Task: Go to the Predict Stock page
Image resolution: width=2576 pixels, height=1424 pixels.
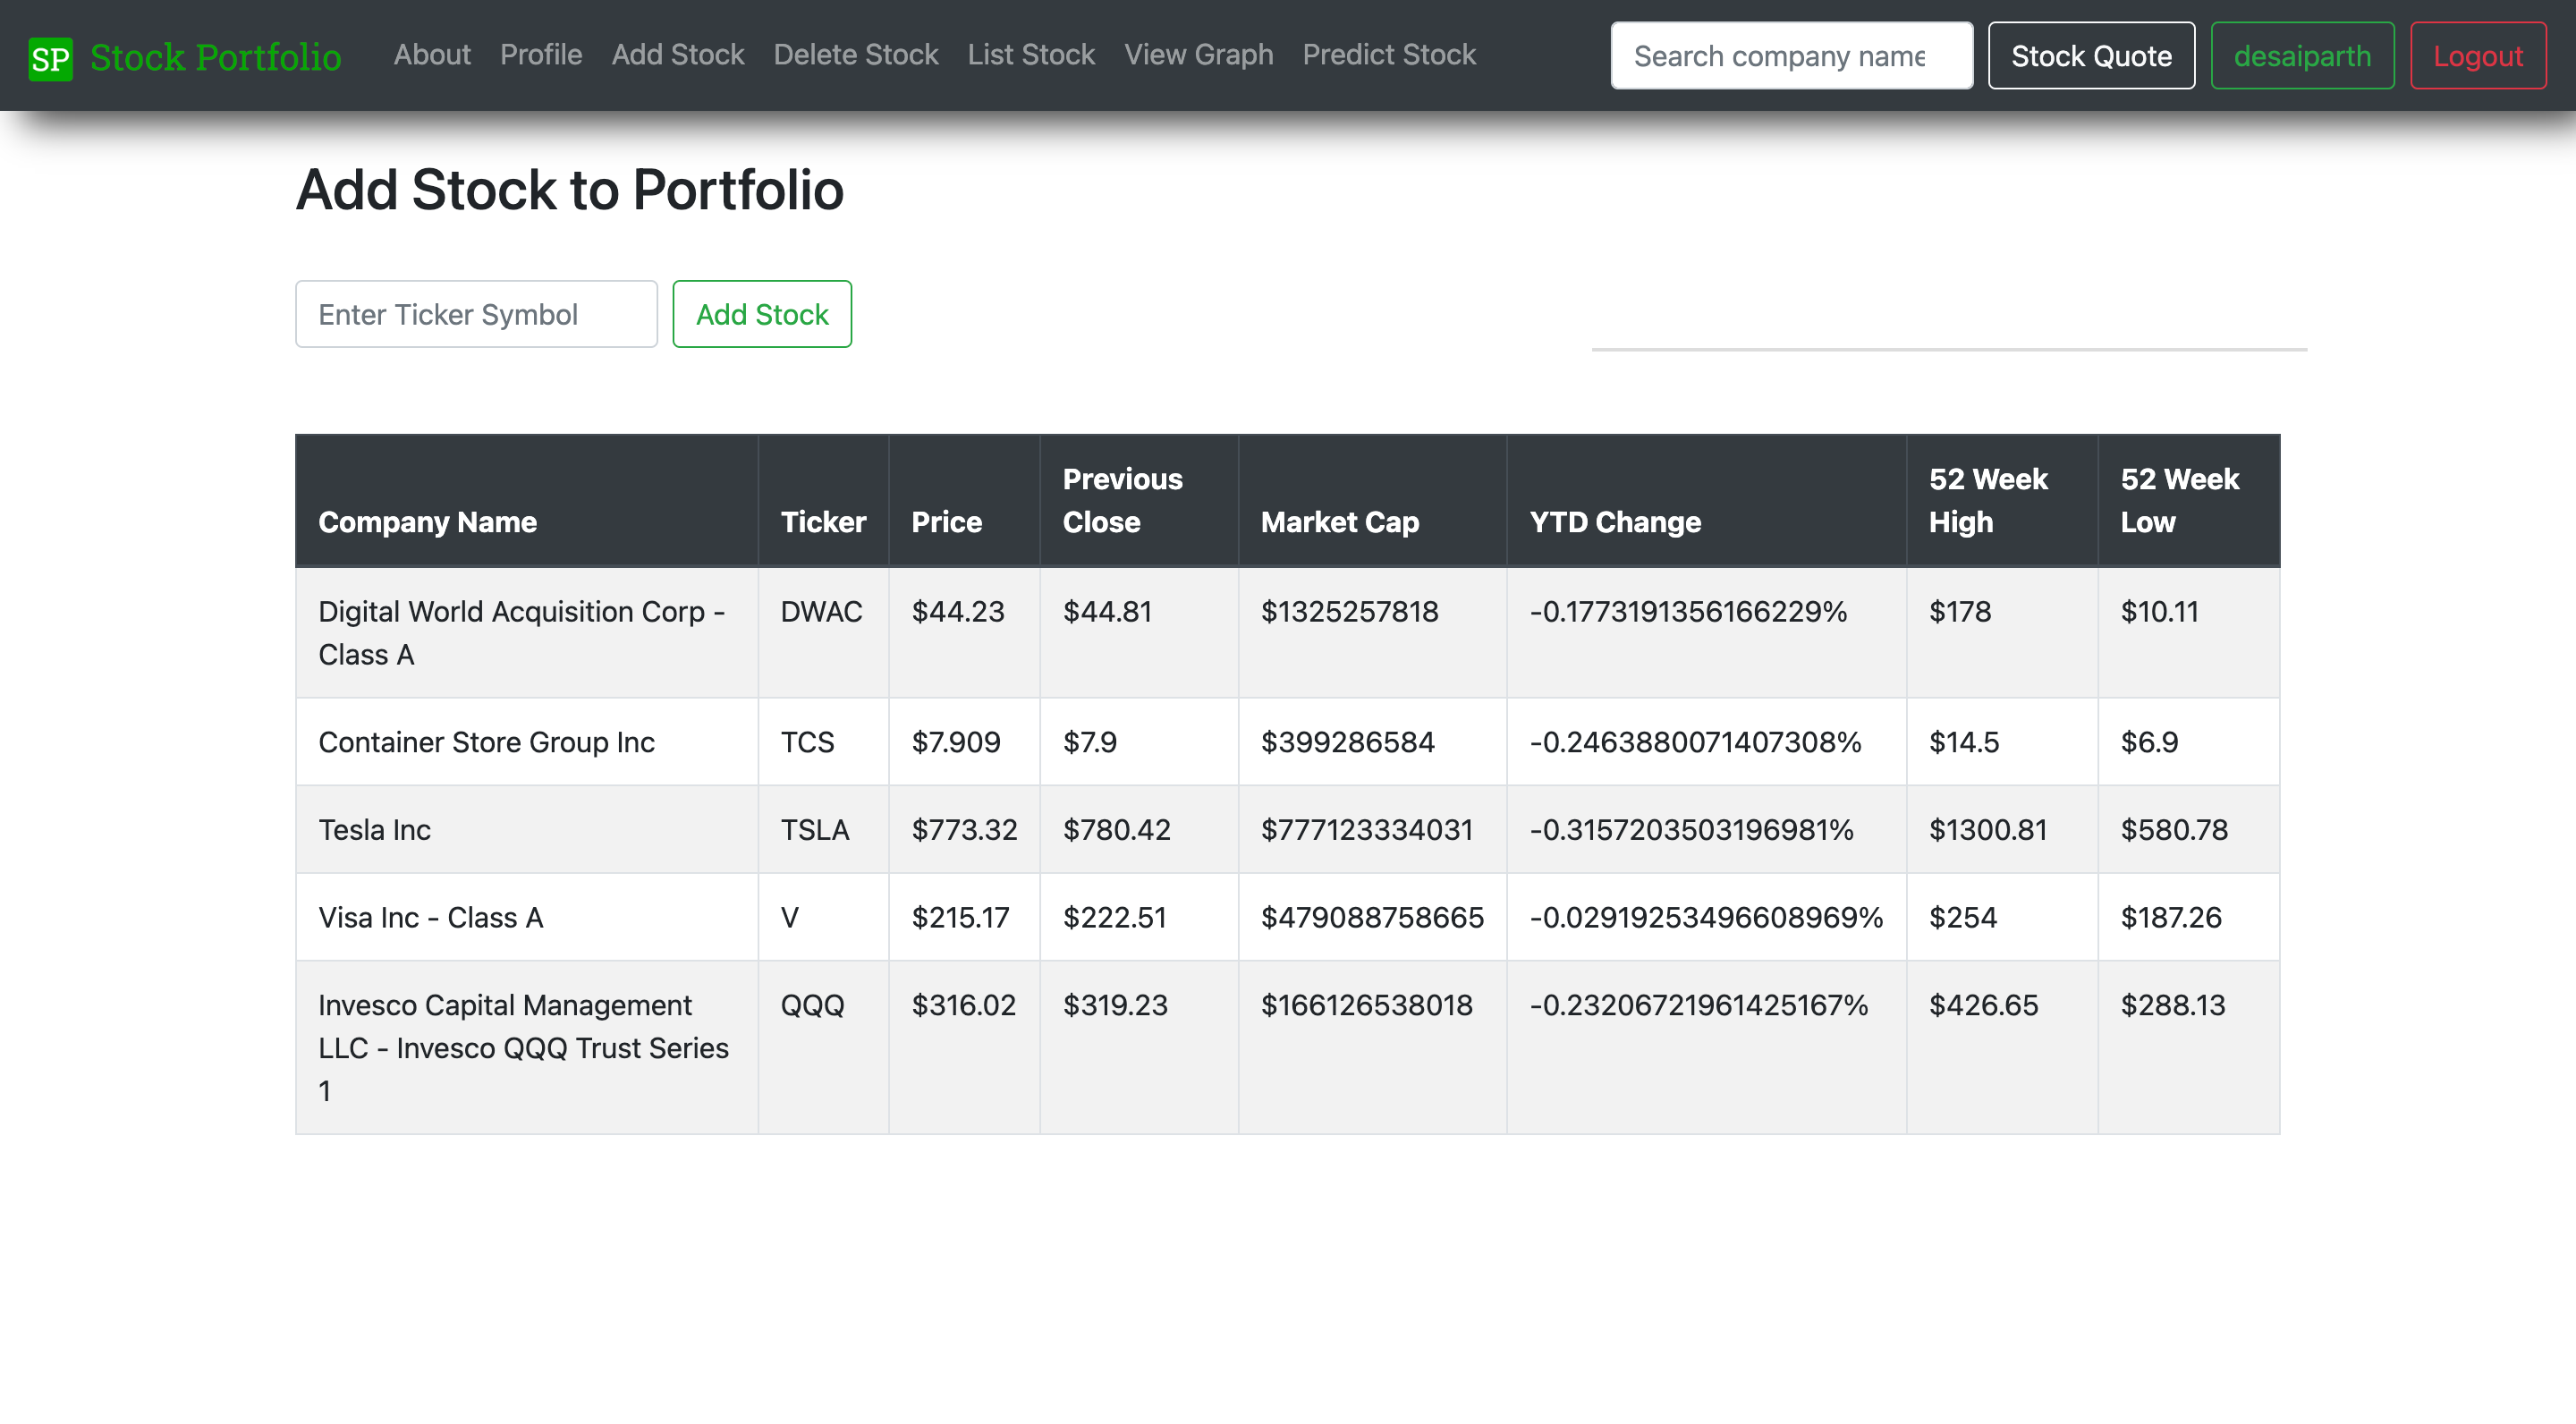Action: [1388, 54]
